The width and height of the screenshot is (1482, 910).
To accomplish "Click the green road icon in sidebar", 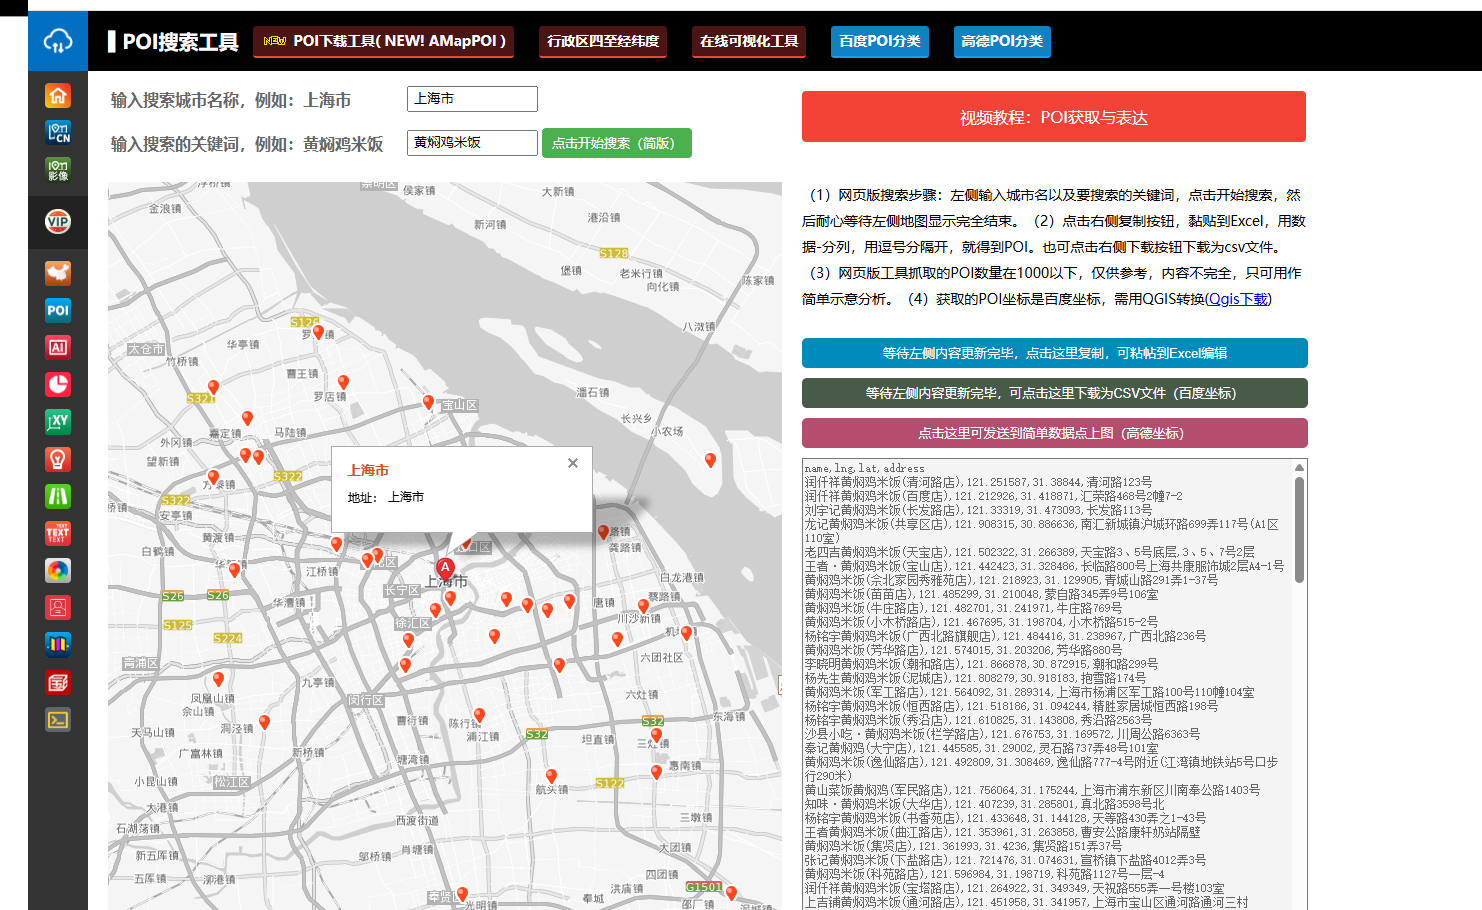I will [58, 496].
